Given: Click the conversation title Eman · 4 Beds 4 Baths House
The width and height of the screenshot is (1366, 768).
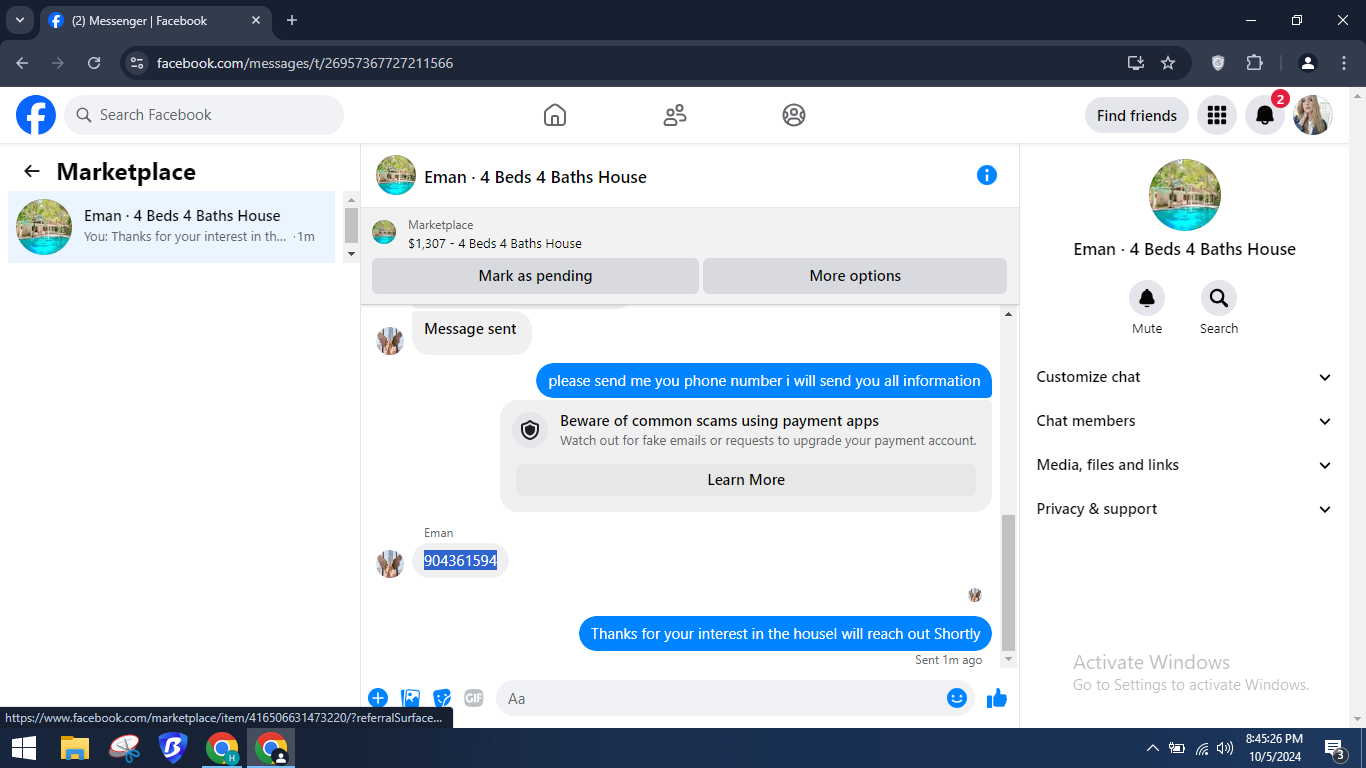Looking at the screenshot, I should 535,177.
